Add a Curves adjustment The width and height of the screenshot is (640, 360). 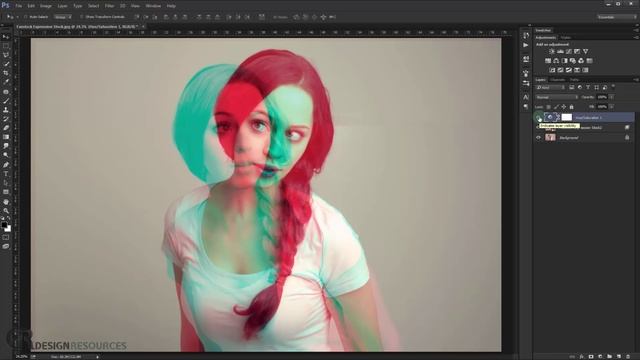[x=569, y=51]
